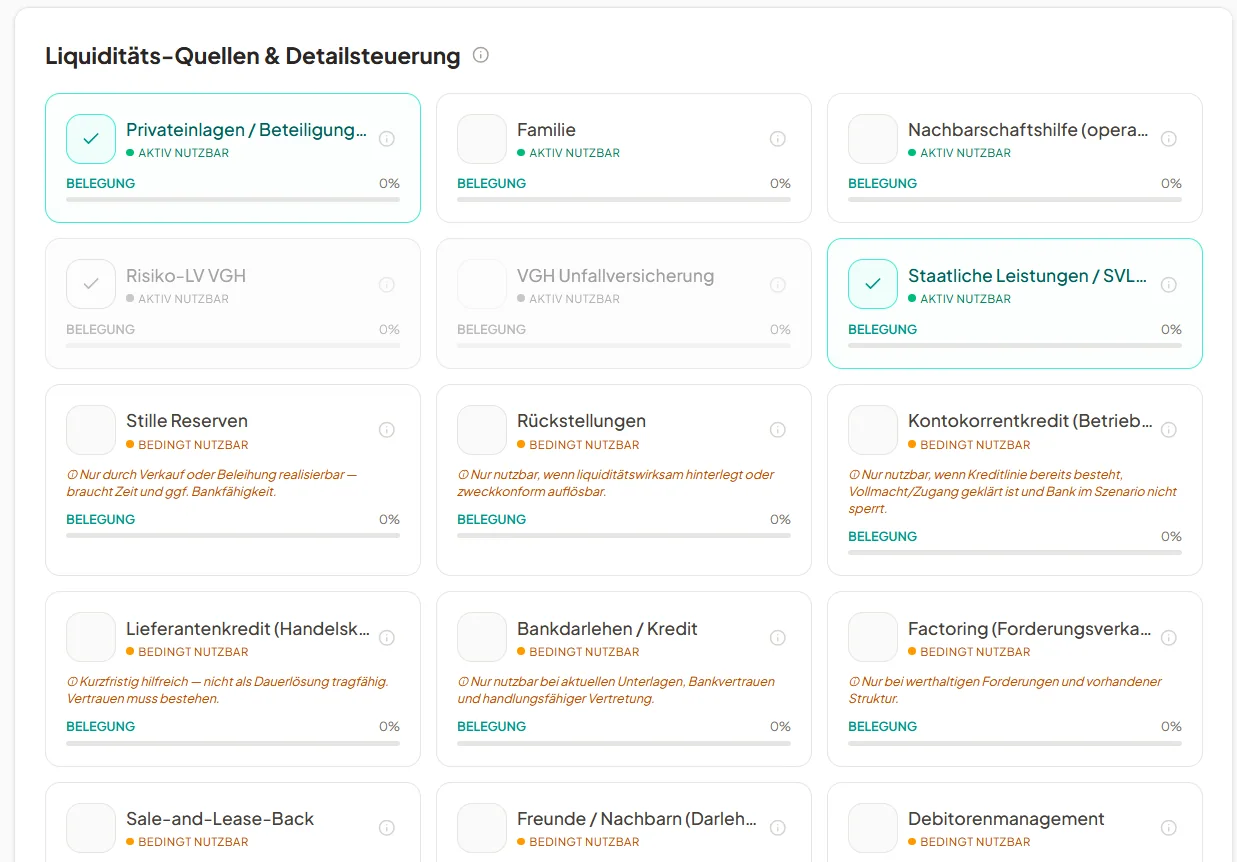Show Rückstellungen info tooltip icon
Viewport: 1237px width, 862px height.
[x=778, y=430]
